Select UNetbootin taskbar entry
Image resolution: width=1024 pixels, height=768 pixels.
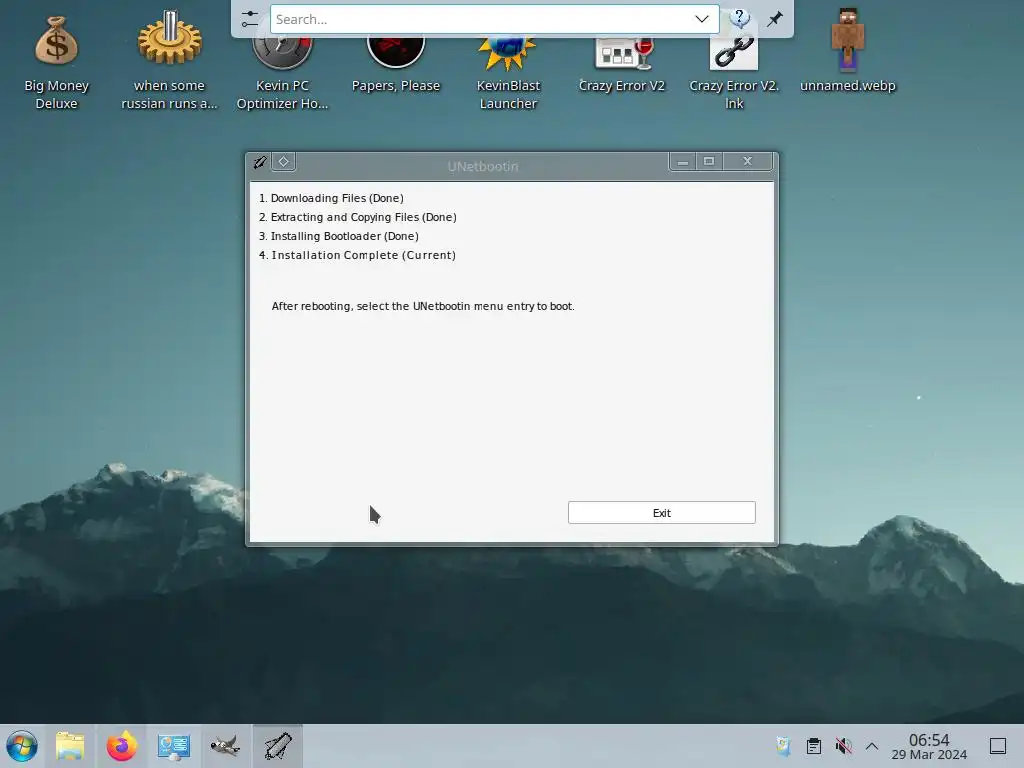pyautogui.click(x=278, y=746)
